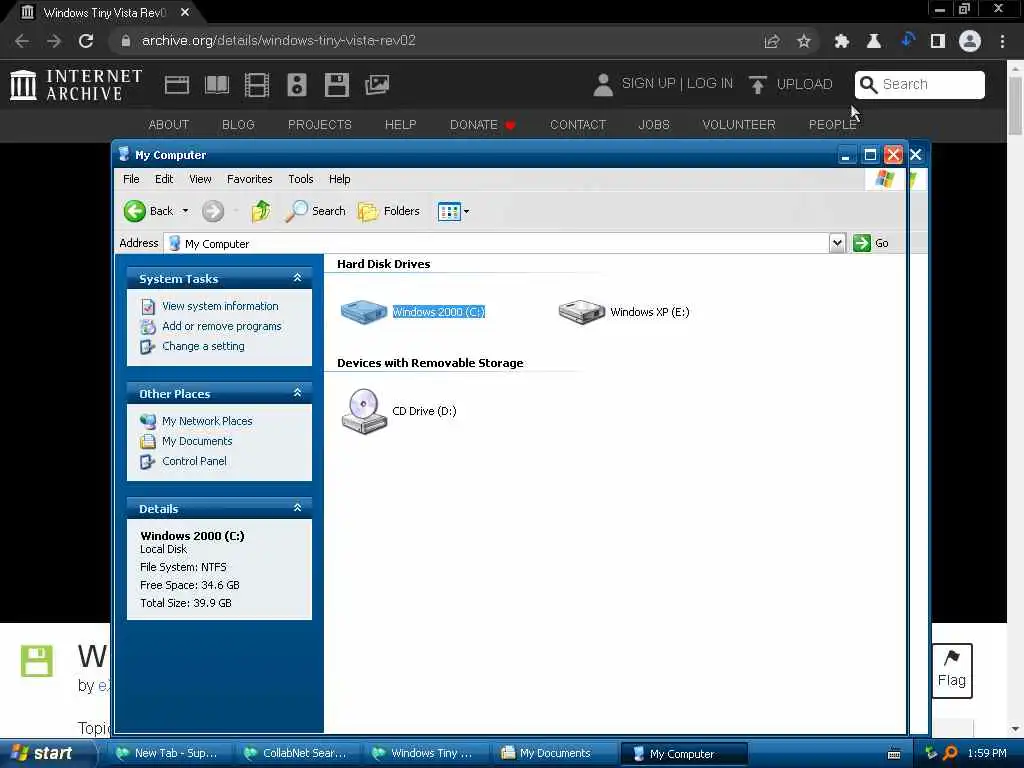The width and height of the screenshot is (1024, 768).
Task: Click the UPLOAD link
Action: point(790,84)
